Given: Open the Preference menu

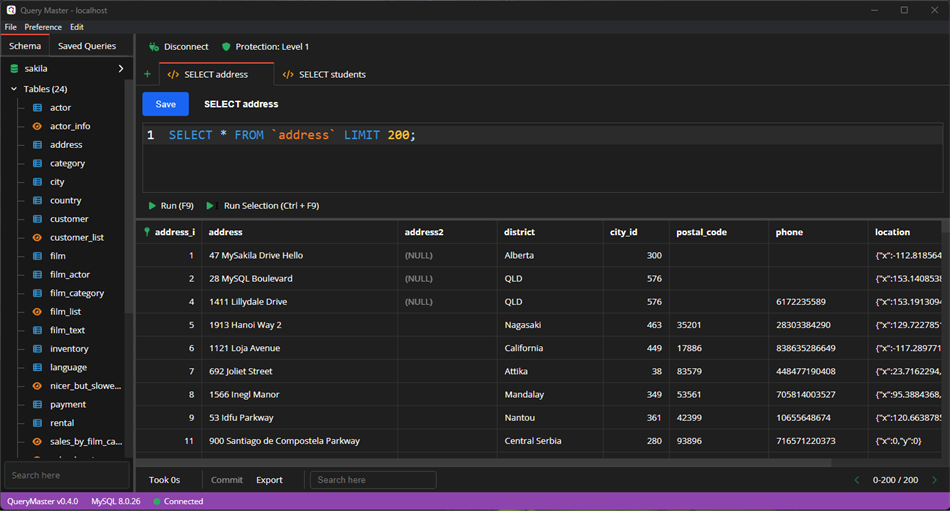Looking at the screenshot, I should point(43,27).
